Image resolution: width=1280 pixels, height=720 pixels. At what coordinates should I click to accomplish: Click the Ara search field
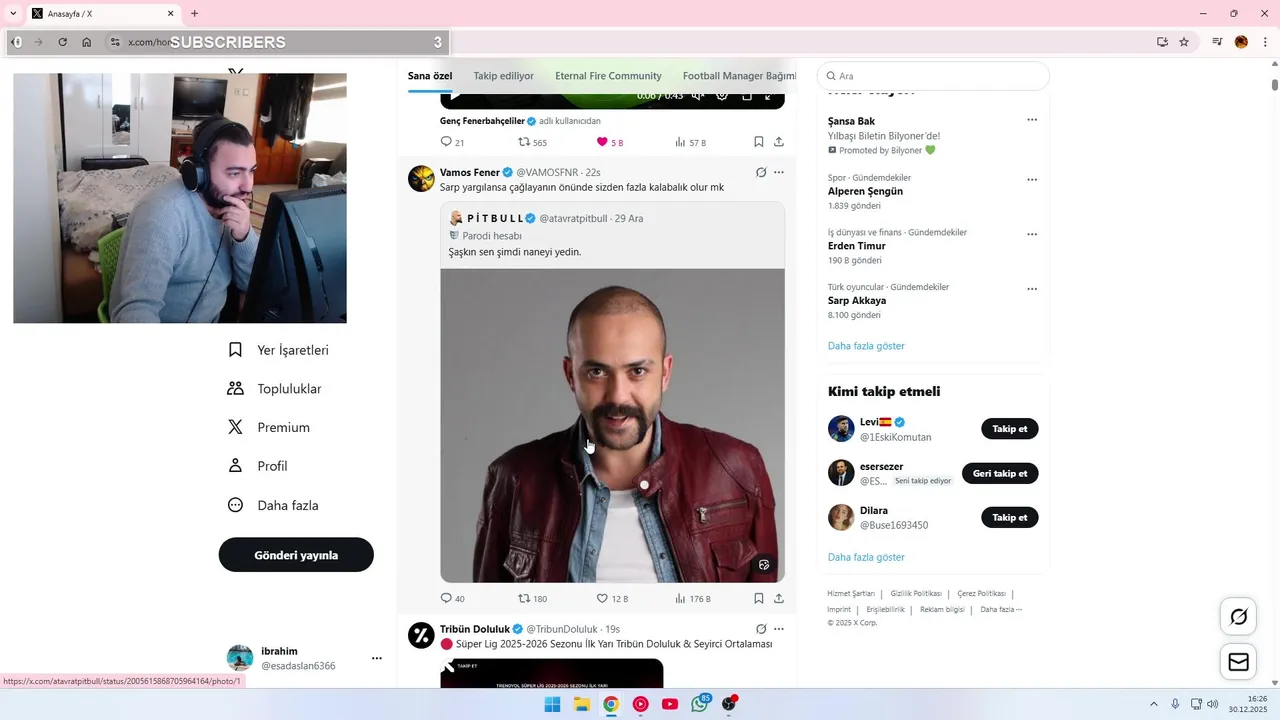point(933,76)
